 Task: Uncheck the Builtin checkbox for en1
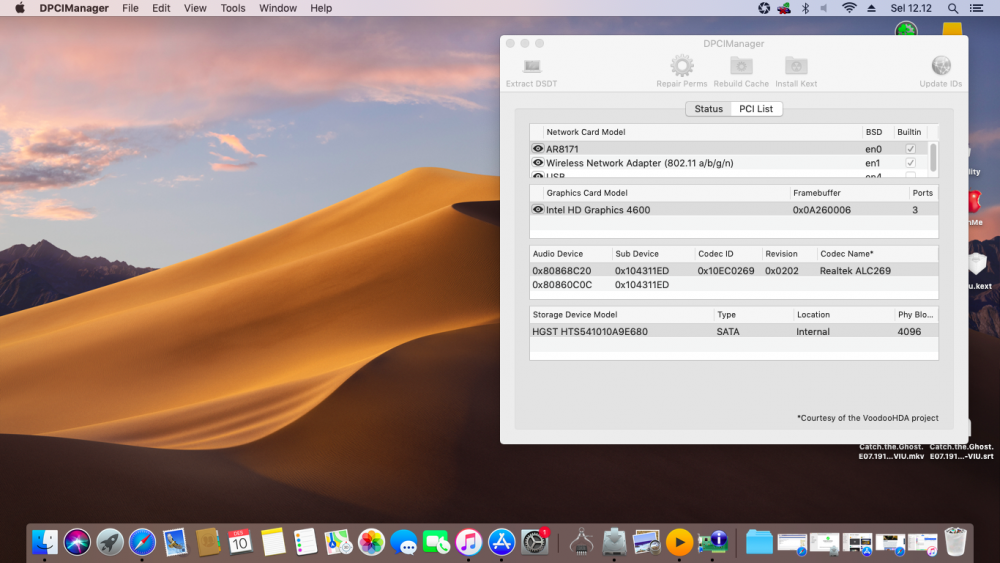click(910, 163)
